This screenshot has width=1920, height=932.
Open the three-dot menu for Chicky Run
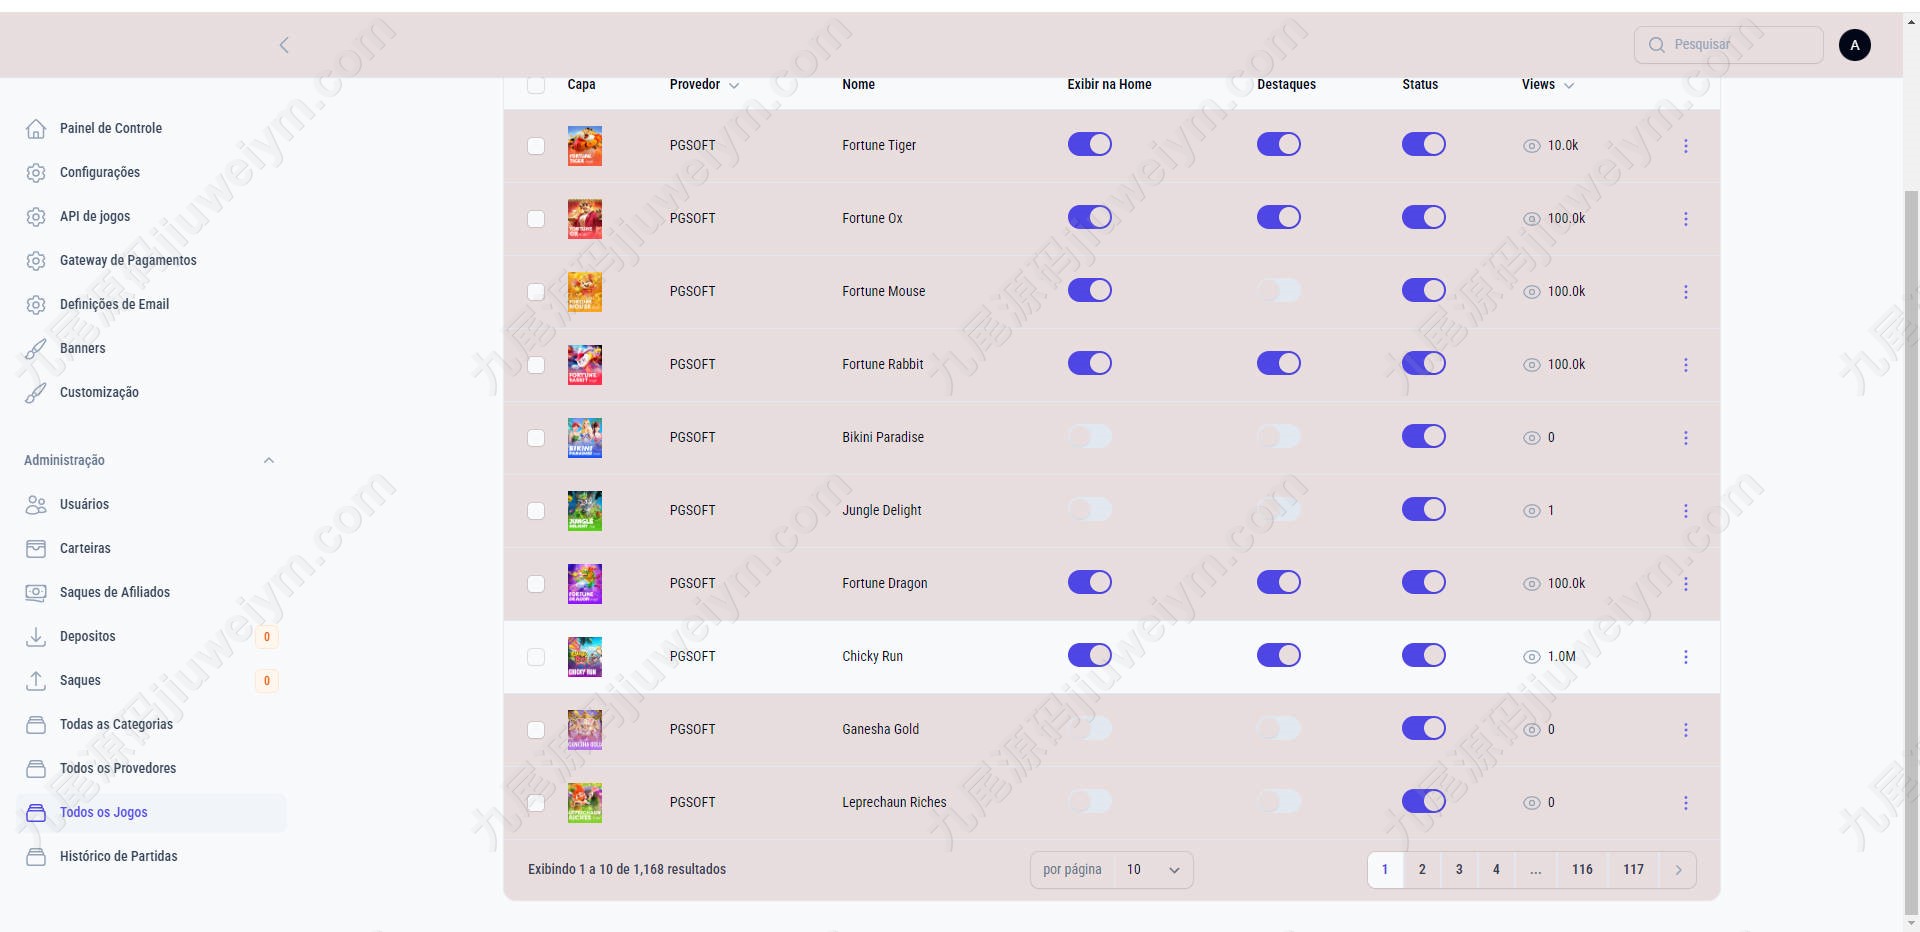click(1686, 657)
